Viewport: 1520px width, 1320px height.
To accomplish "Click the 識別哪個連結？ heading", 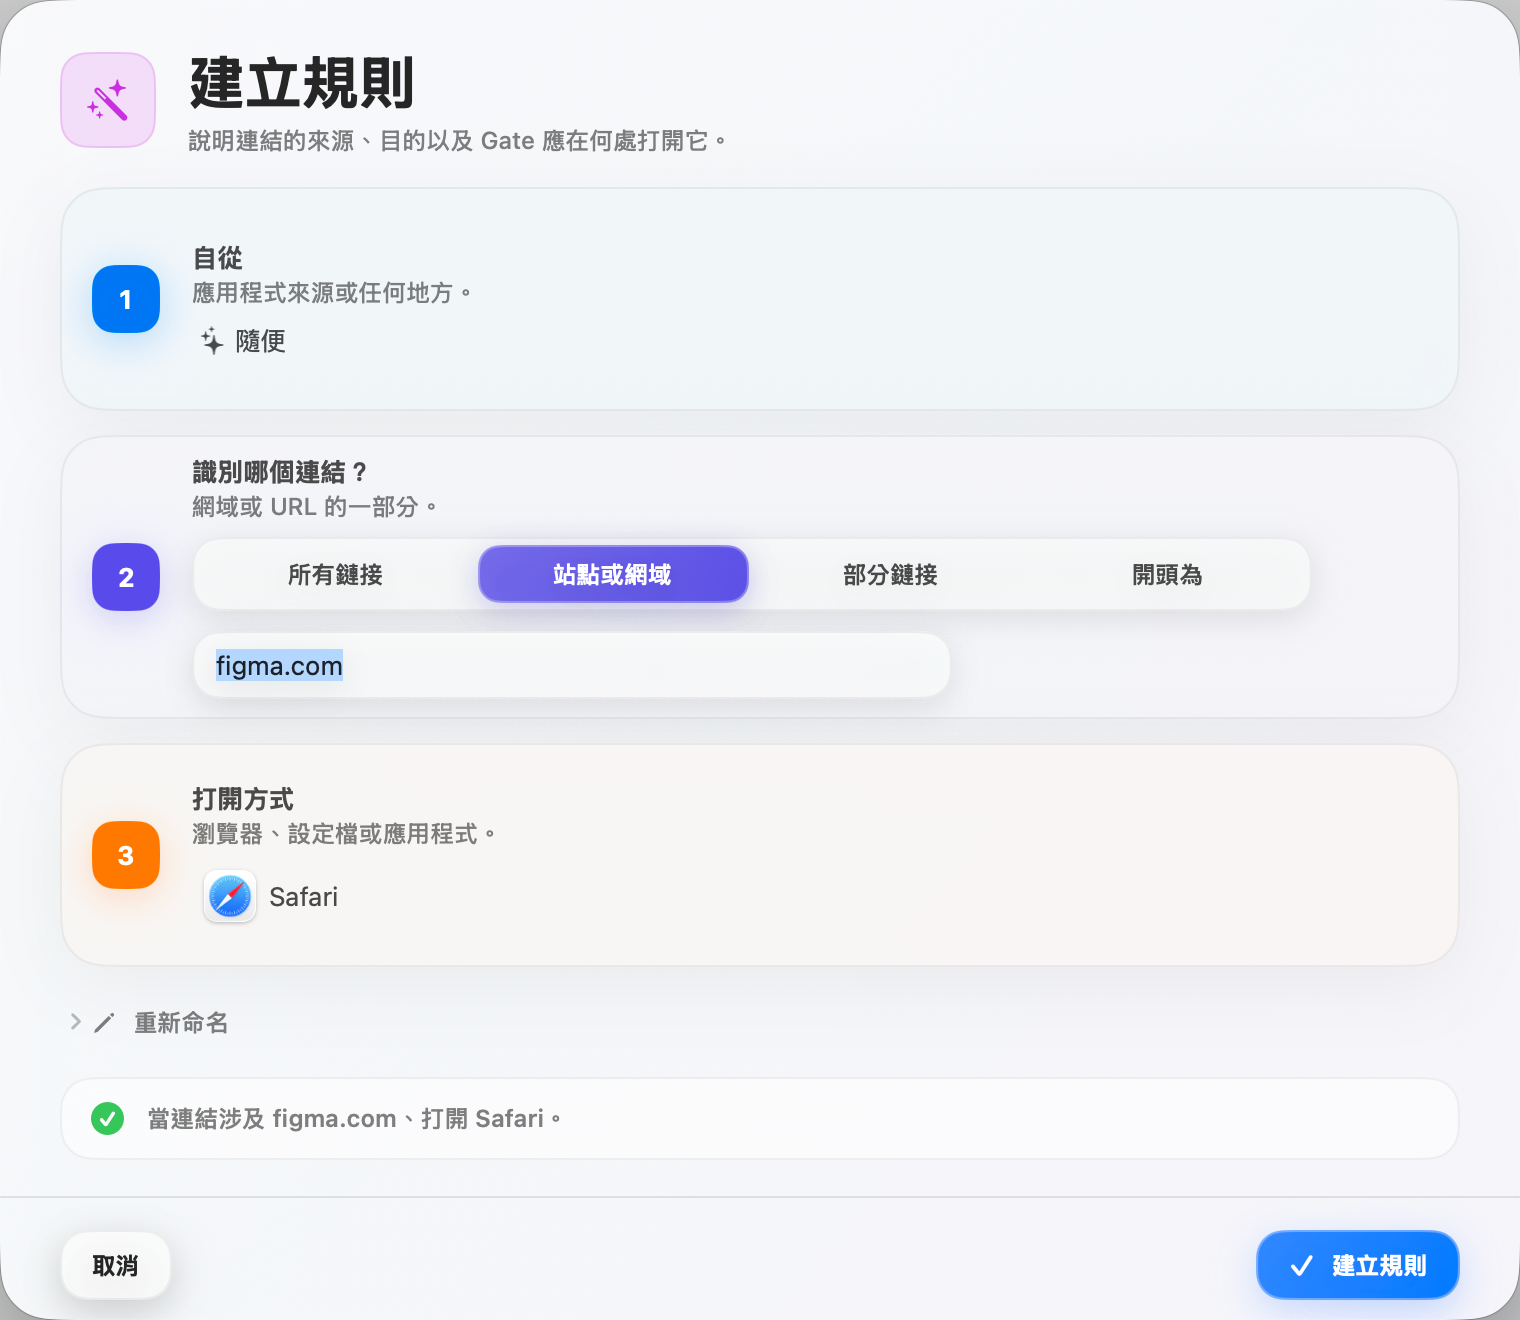I will (281, 472).
